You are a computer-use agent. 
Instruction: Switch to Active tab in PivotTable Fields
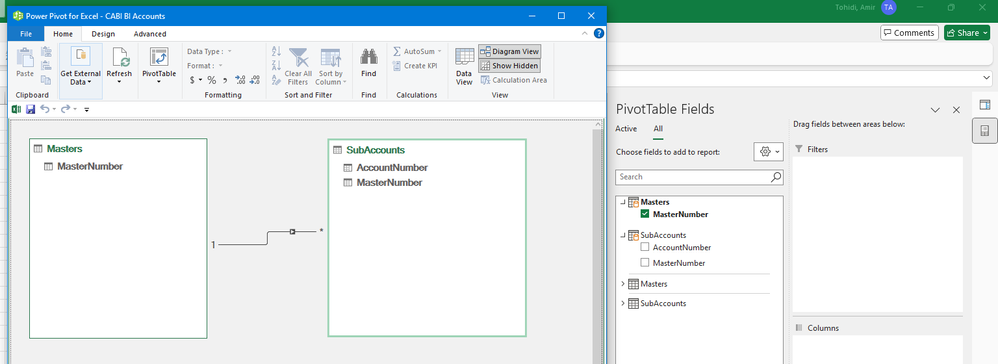[x=626, y=129]
